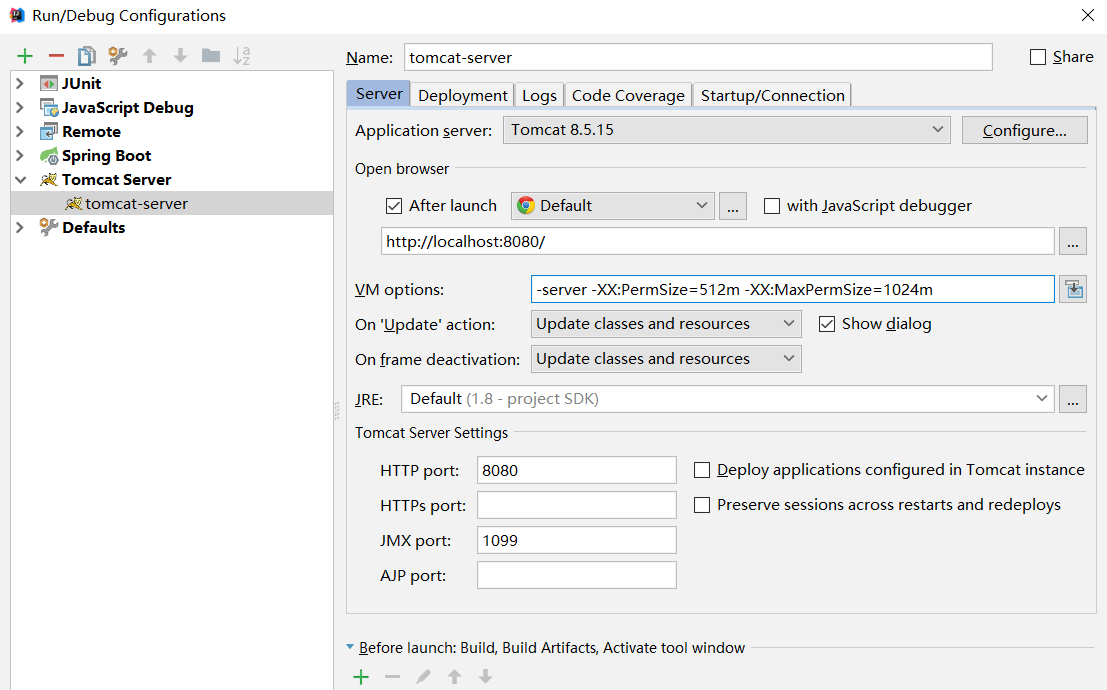Image resolution: width=1107 pixels, height=690 pixels.
Task: Click the Configure... button
Action: (x=1024, y=130)
